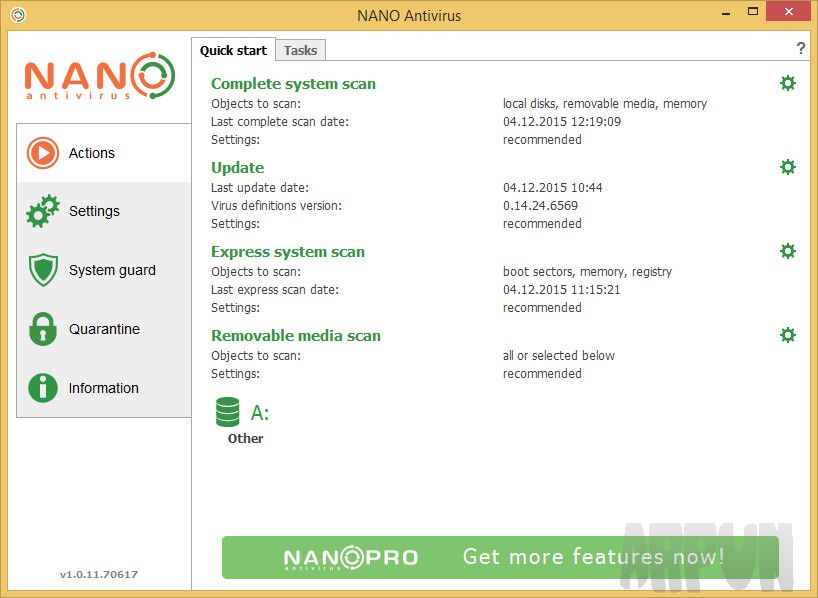This screenshot has height=598, width=818.
Task: Open gear settings for Removable media scan
Action: (787, 335)
